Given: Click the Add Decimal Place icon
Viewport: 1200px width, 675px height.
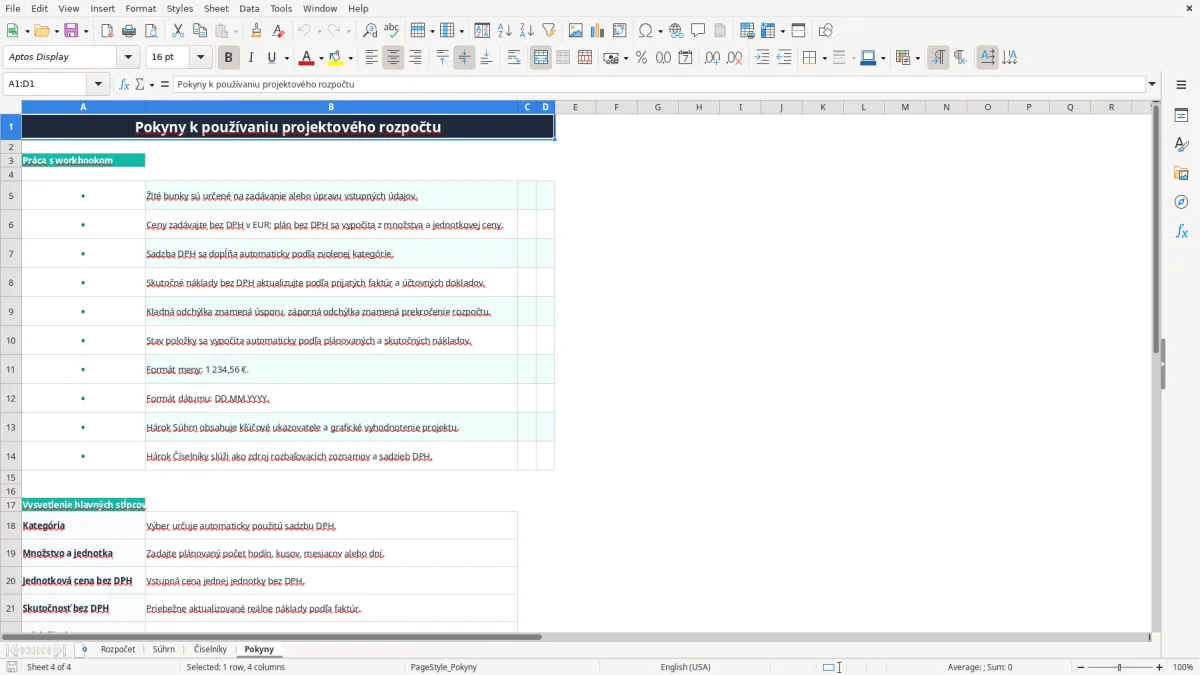Looking at the screenshot, I should click(x=713, y=58).
